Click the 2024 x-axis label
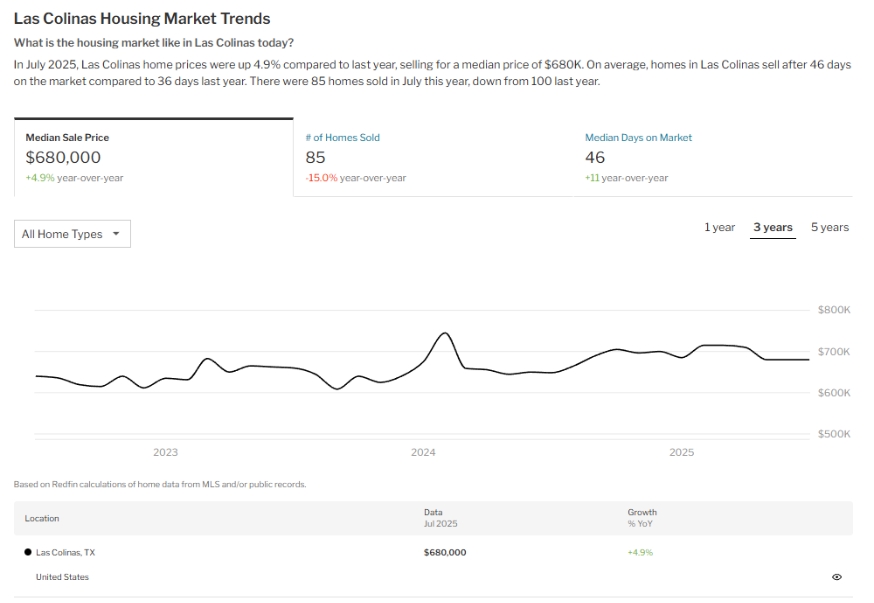The width and height of the screenshot is (874, 603). pyautogui.click(x=423, y=452)
